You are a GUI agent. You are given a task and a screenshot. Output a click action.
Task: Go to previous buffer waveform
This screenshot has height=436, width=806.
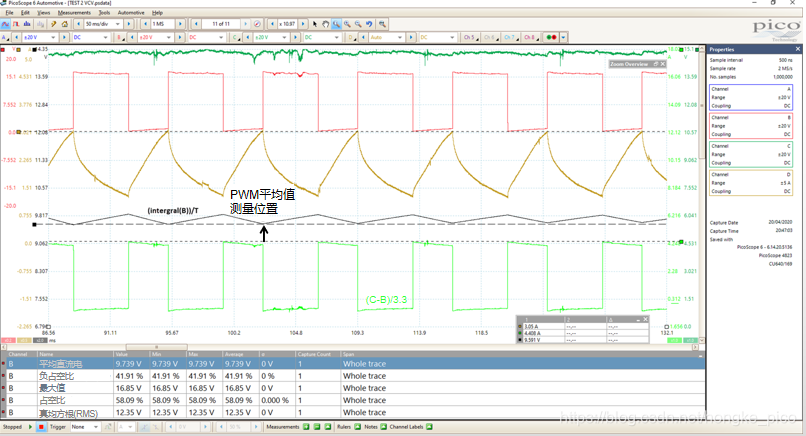[x=196, y=24]
